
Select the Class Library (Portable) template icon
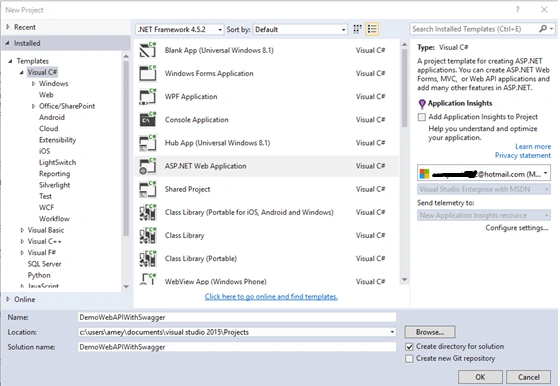148,259
